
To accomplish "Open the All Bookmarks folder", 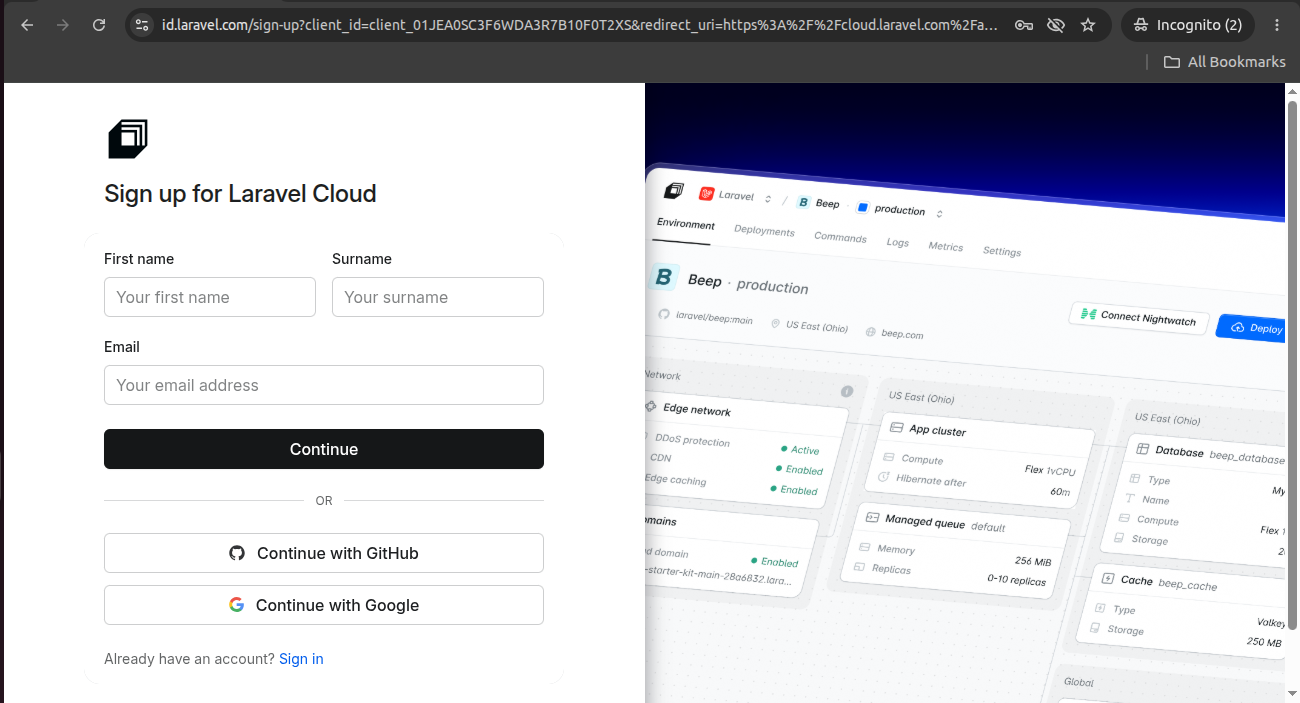I will (x=1225, y=62).
